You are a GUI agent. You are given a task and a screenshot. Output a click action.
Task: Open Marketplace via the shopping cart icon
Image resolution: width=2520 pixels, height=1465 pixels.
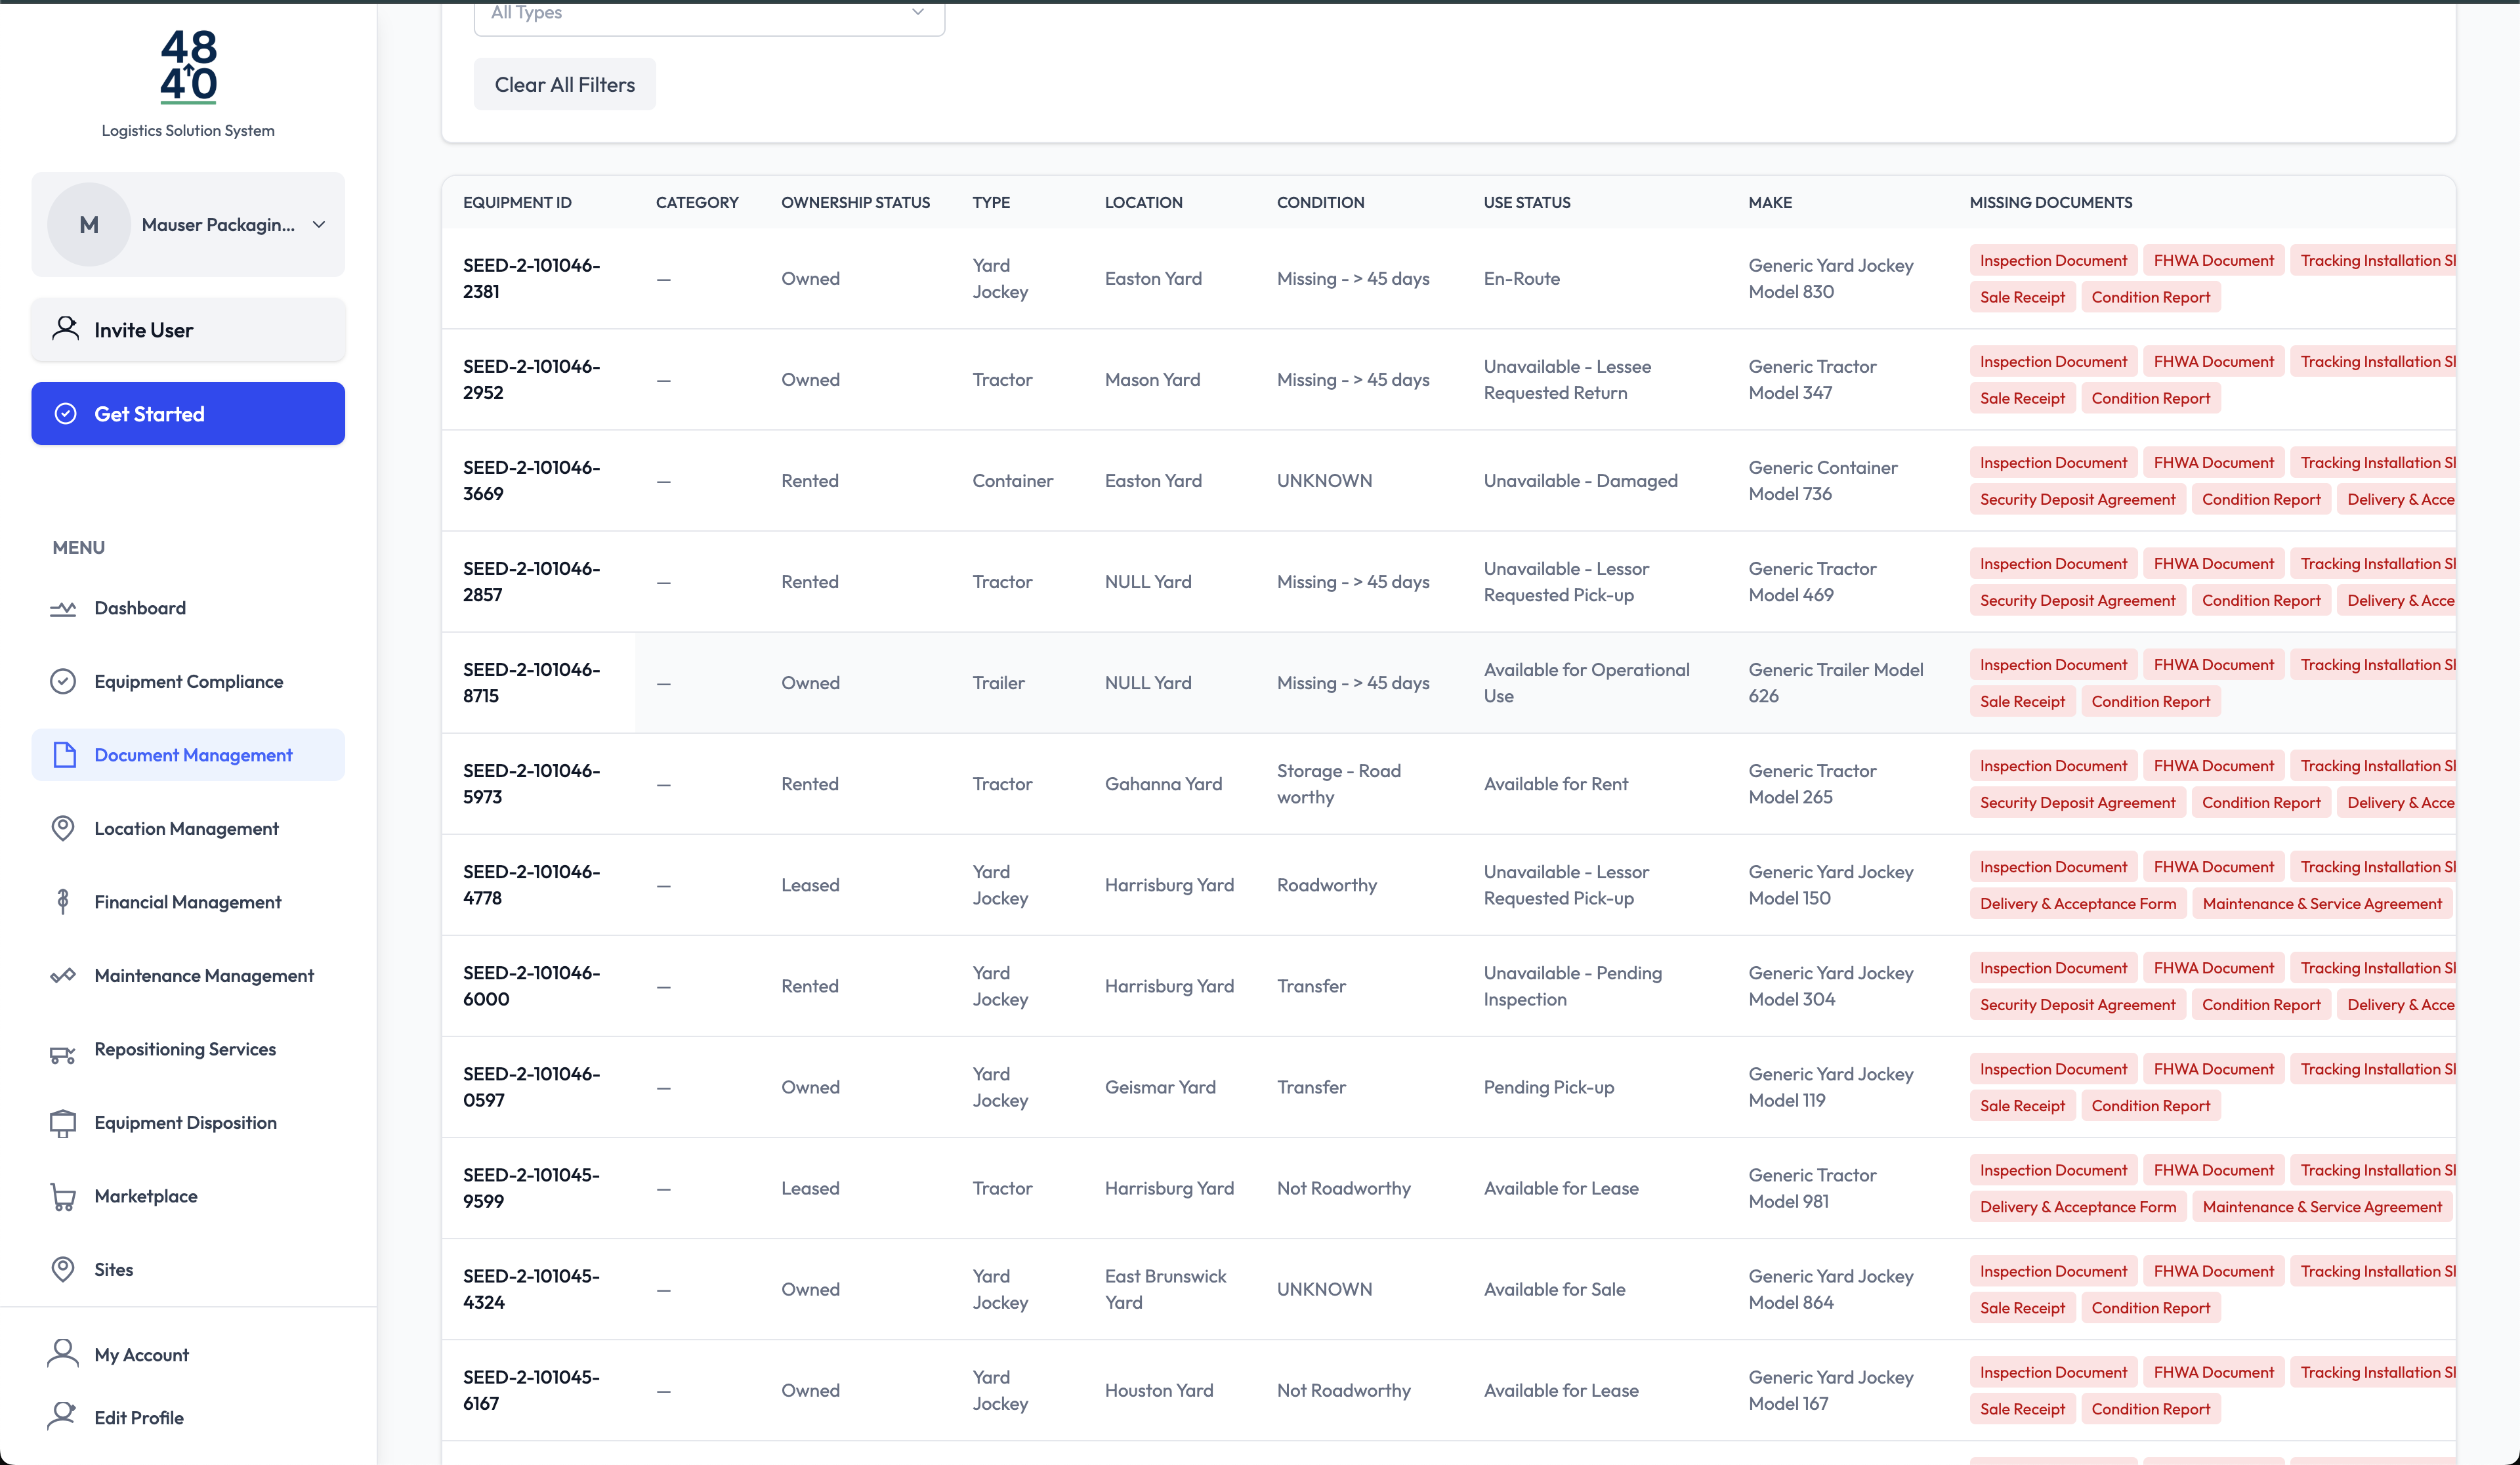coord(63,1196)
